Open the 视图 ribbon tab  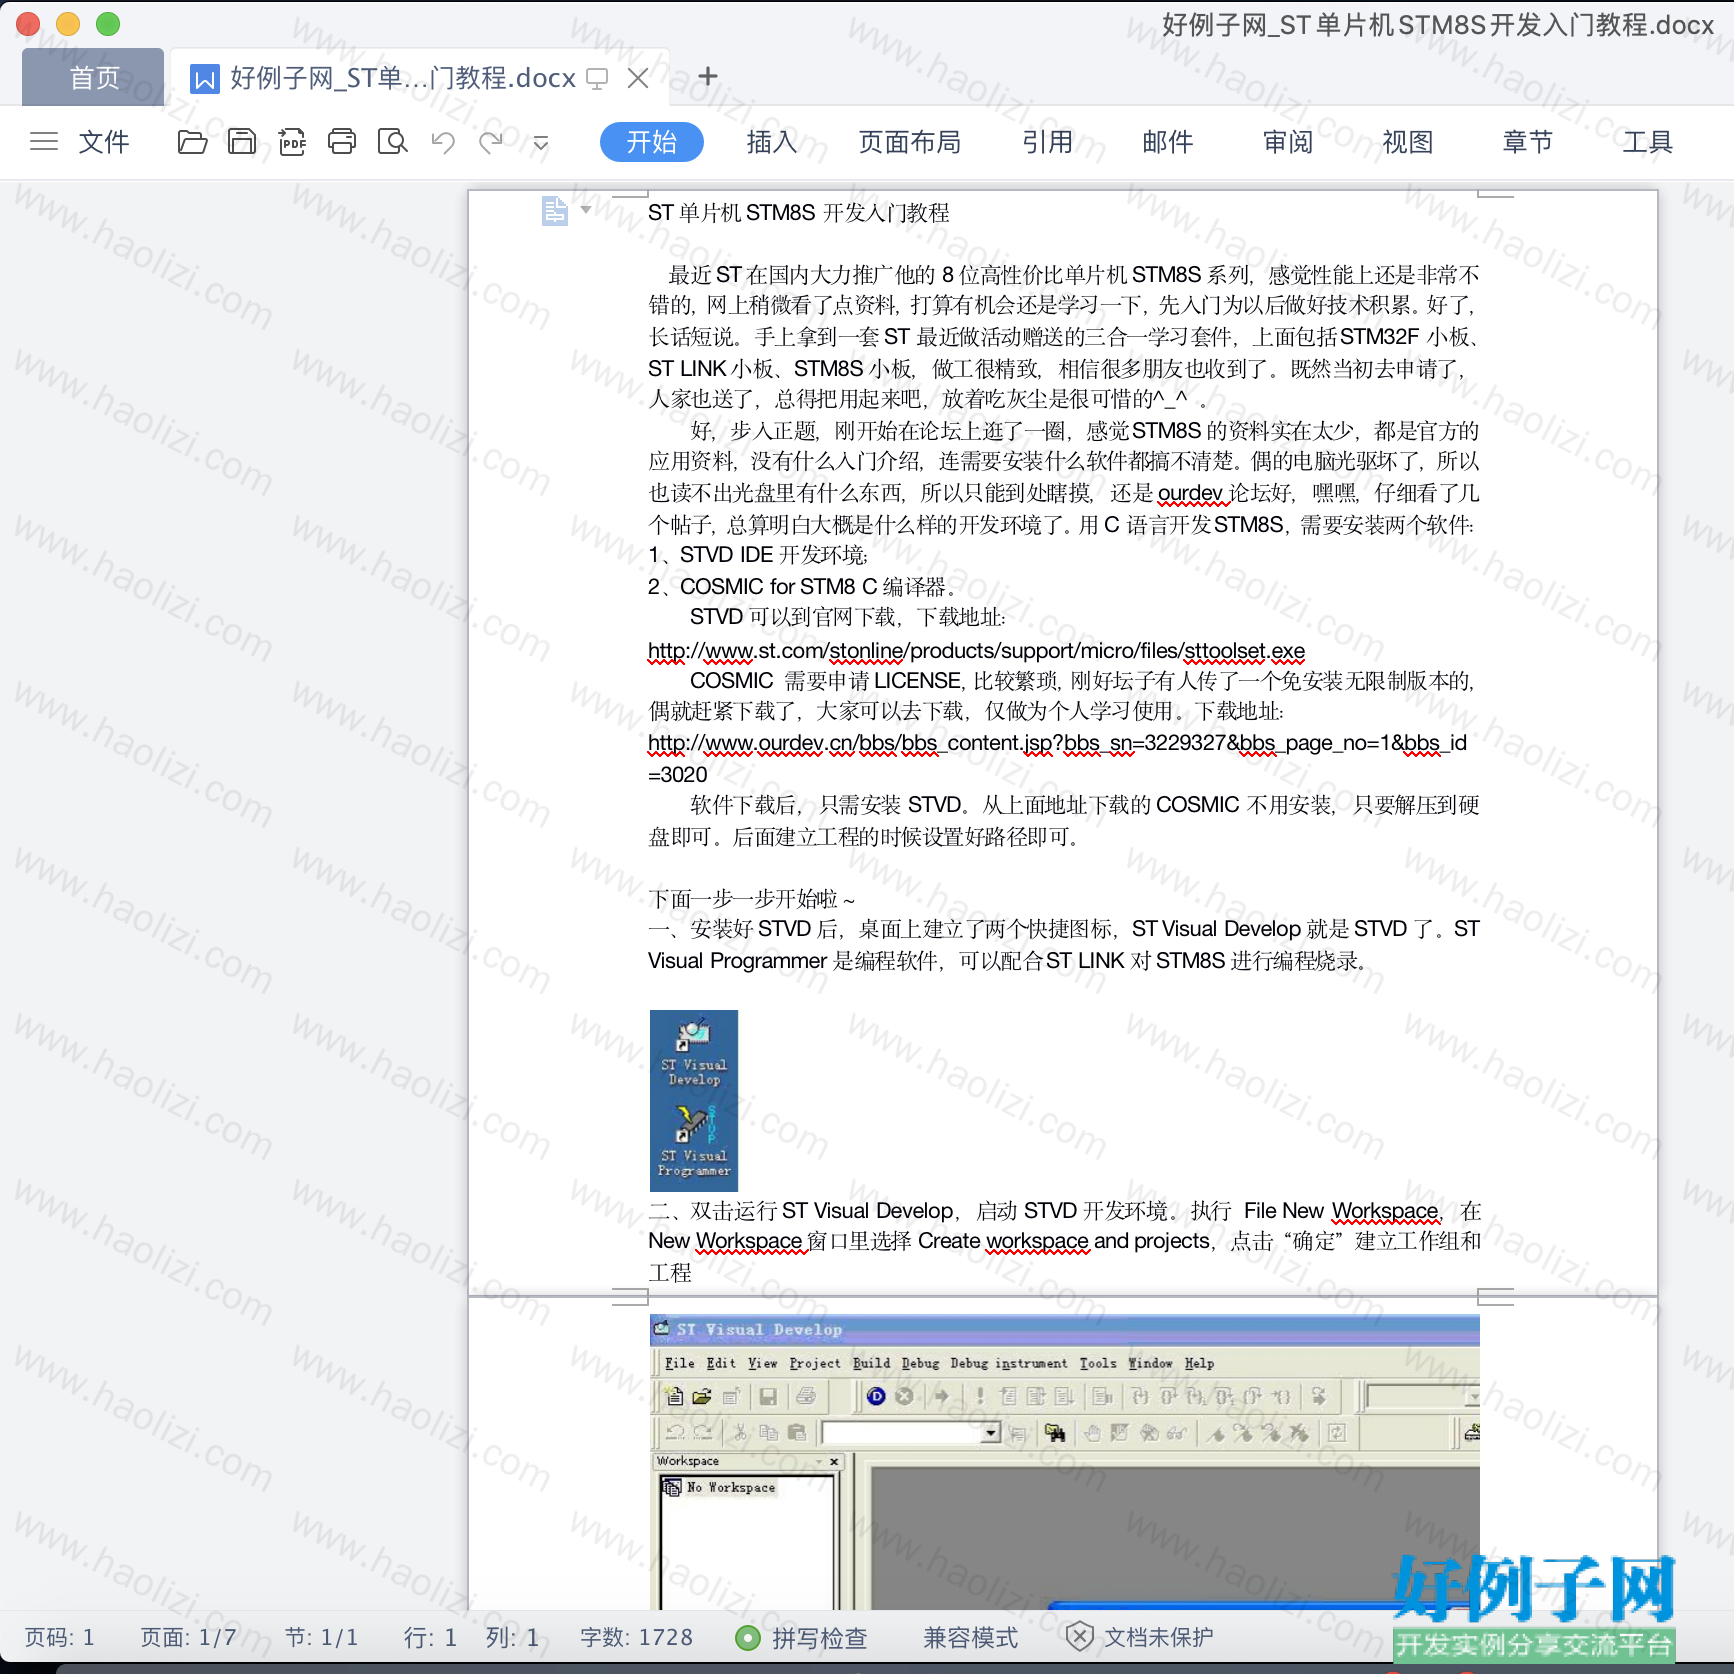(1408, 142)
